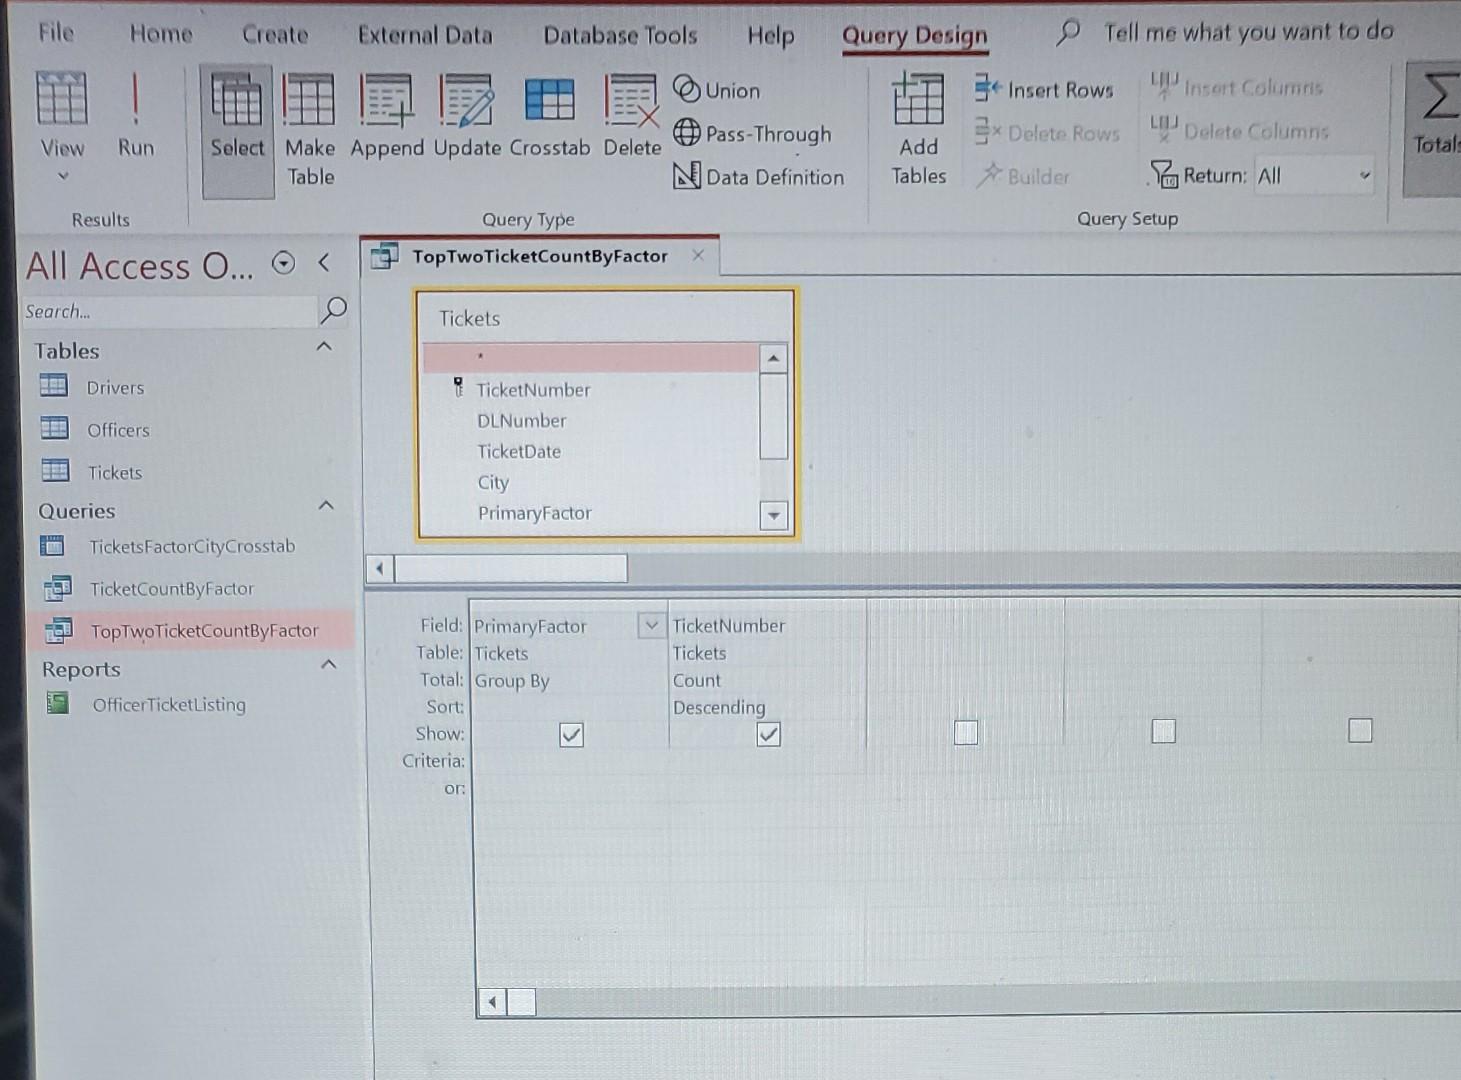1461x1080 pixels.
Task: Select the Union query type
Action: 716,90
